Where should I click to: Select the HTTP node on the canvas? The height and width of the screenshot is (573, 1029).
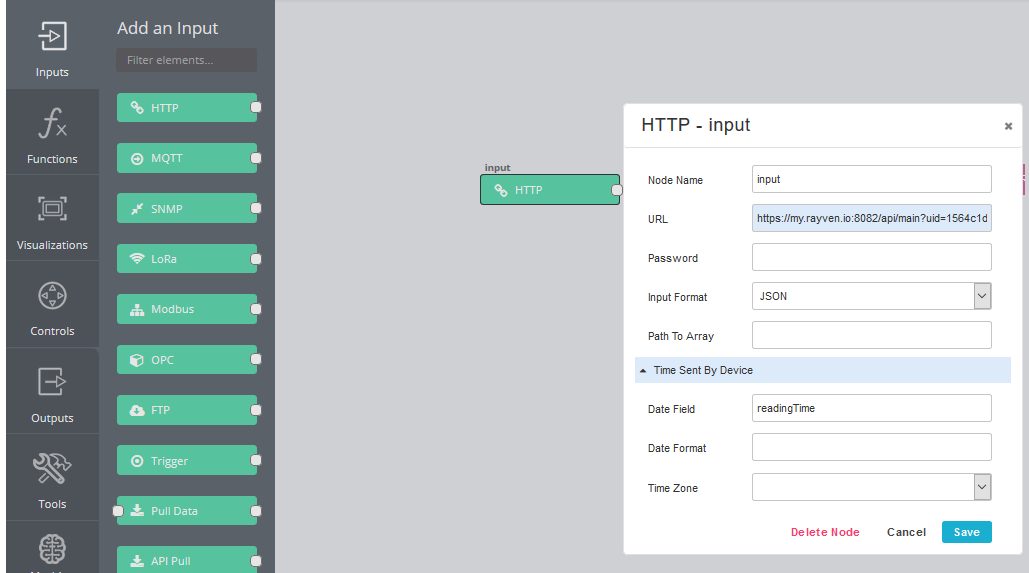(550, 190)
